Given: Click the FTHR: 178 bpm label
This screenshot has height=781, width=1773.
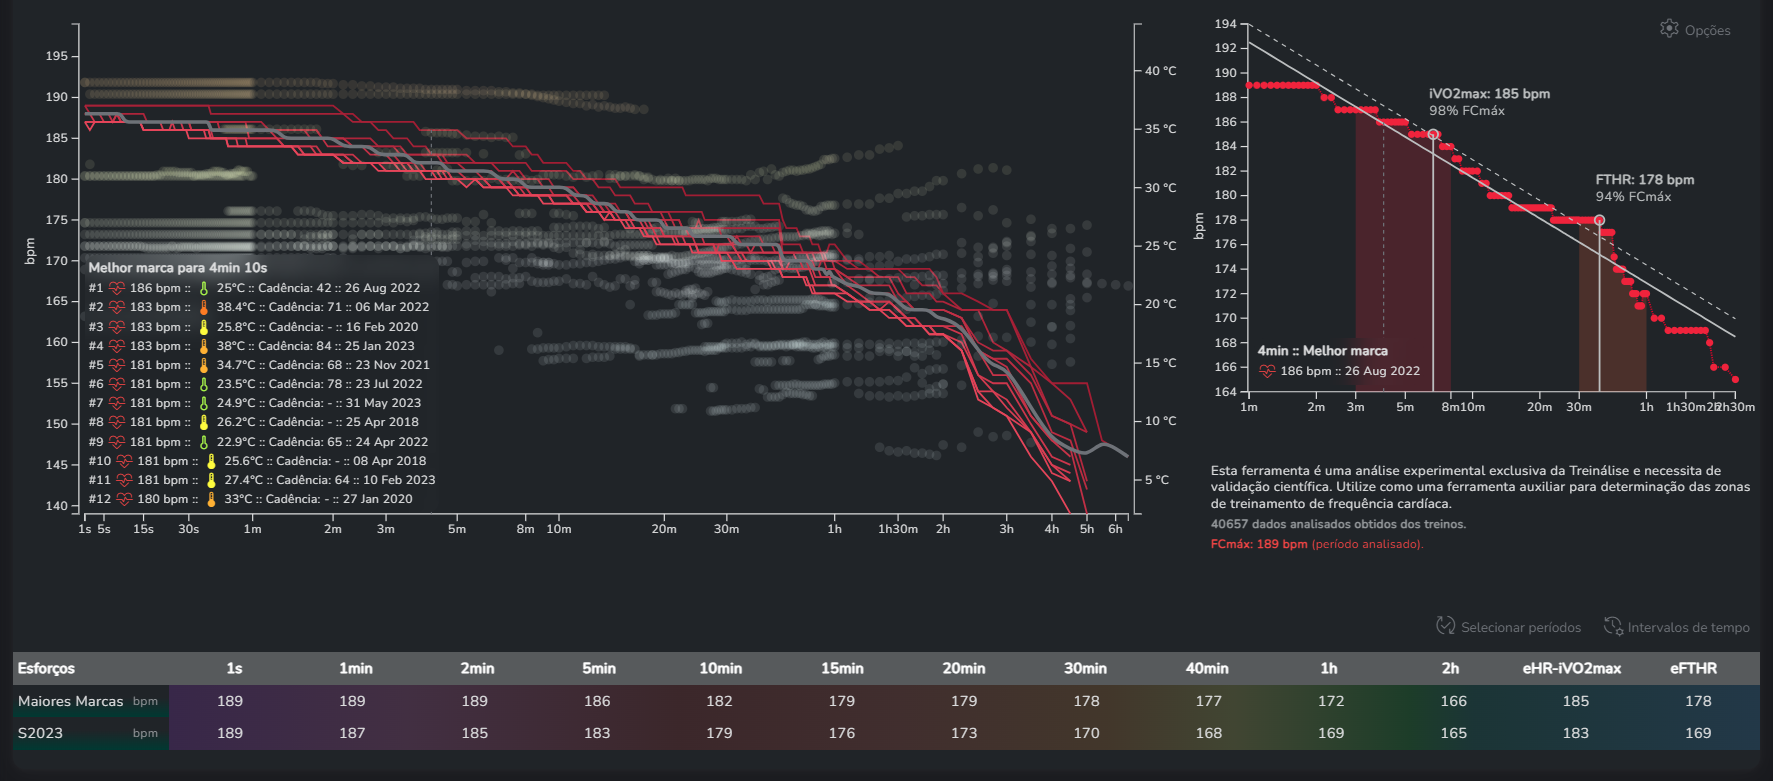Looking at the screenshot, I should pyautogui.click(x=1644, y=180).
